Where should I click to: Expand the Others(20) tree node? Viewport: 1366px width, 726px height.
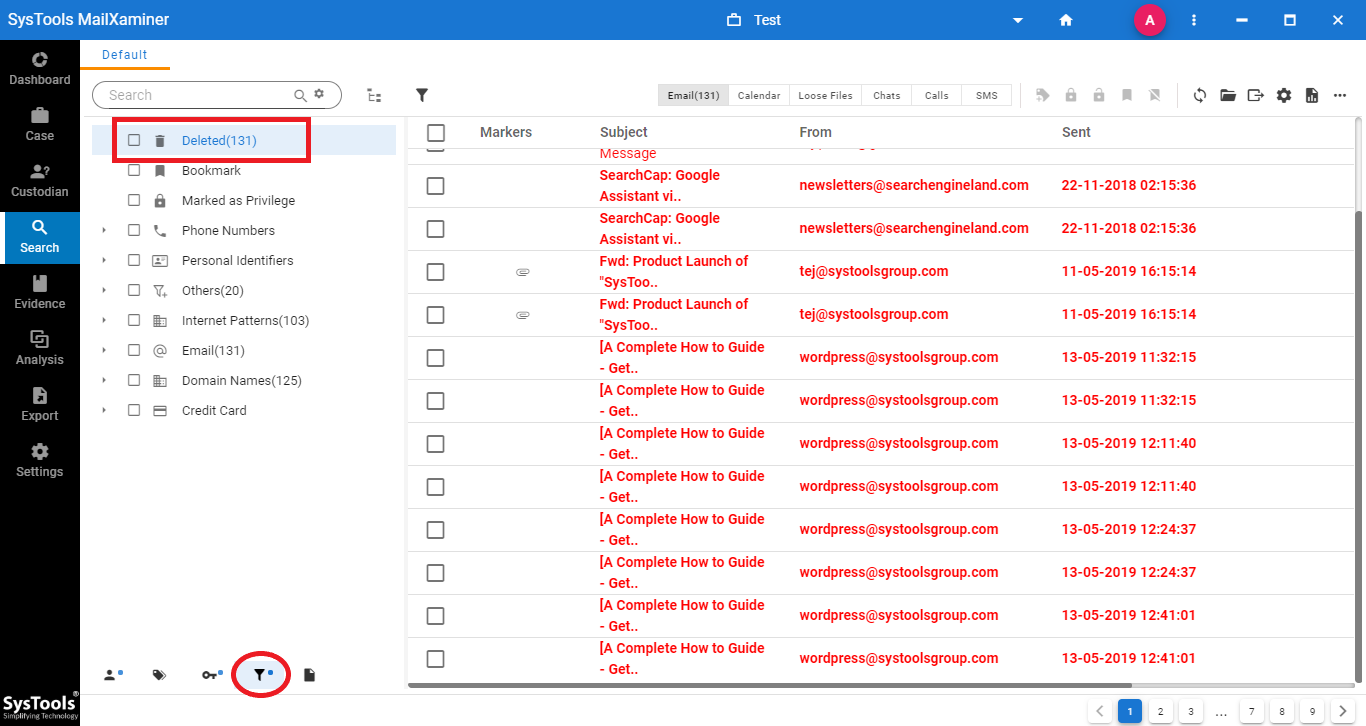click(x=104, y=290)
